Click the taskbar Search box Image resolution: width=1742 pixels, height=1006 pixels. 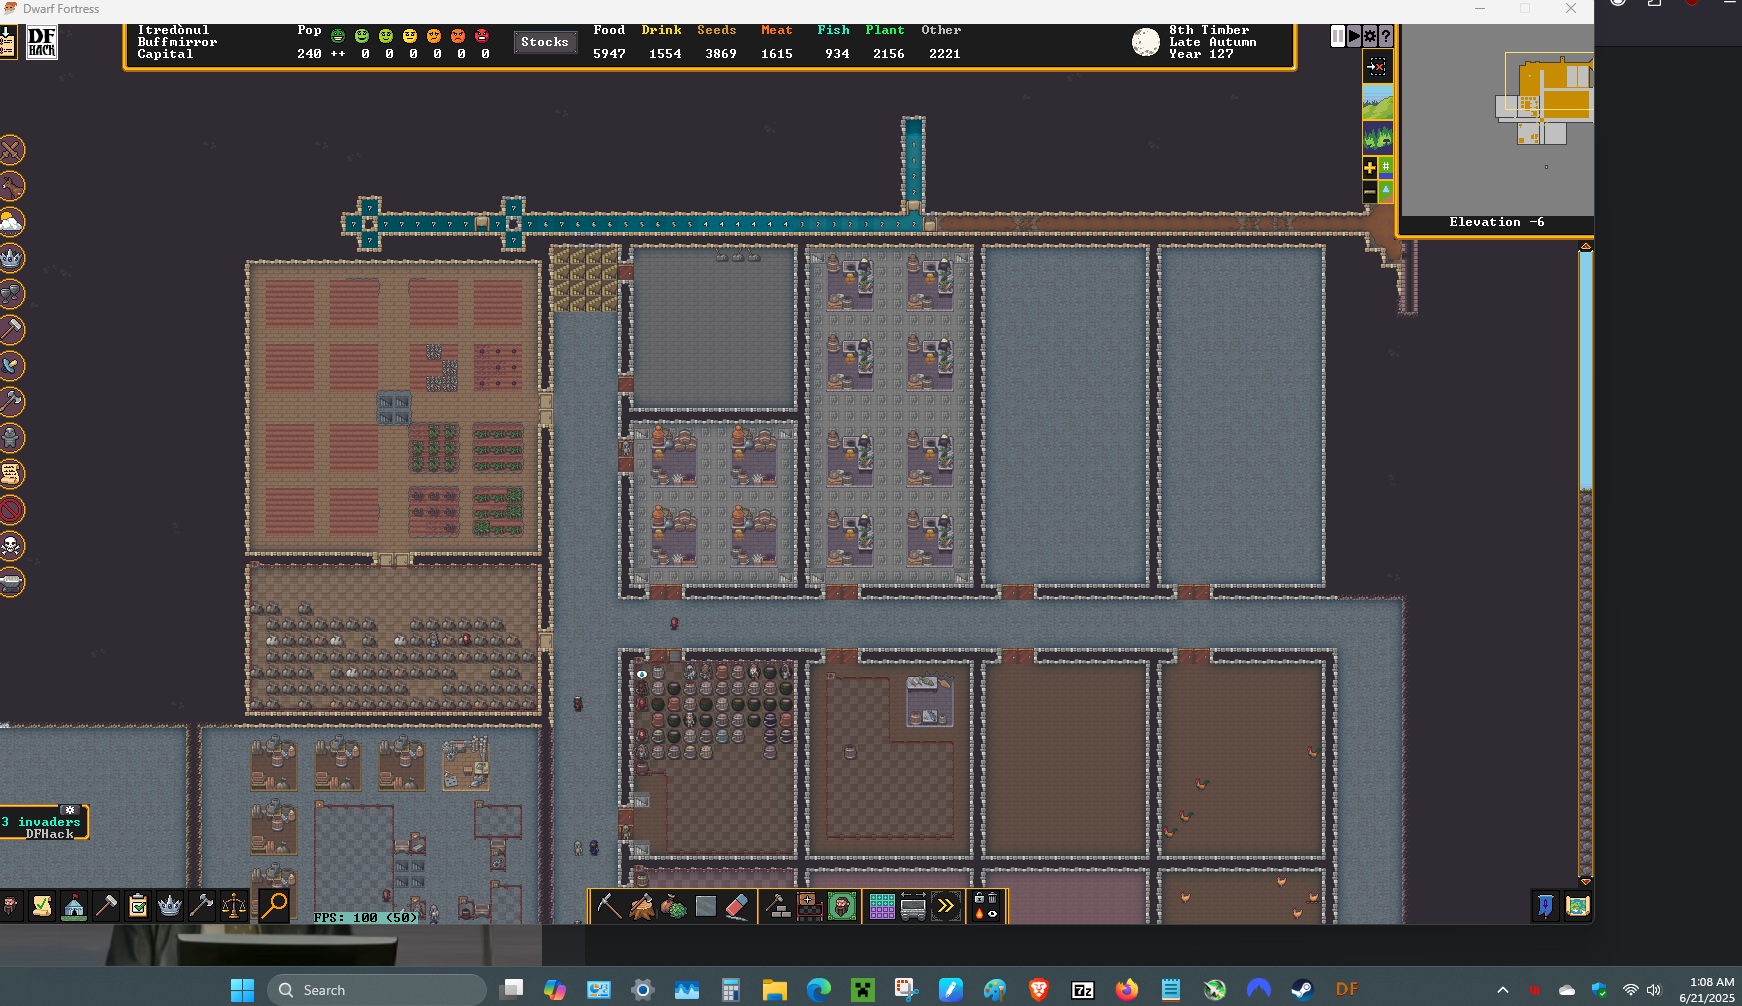point(376,990)
